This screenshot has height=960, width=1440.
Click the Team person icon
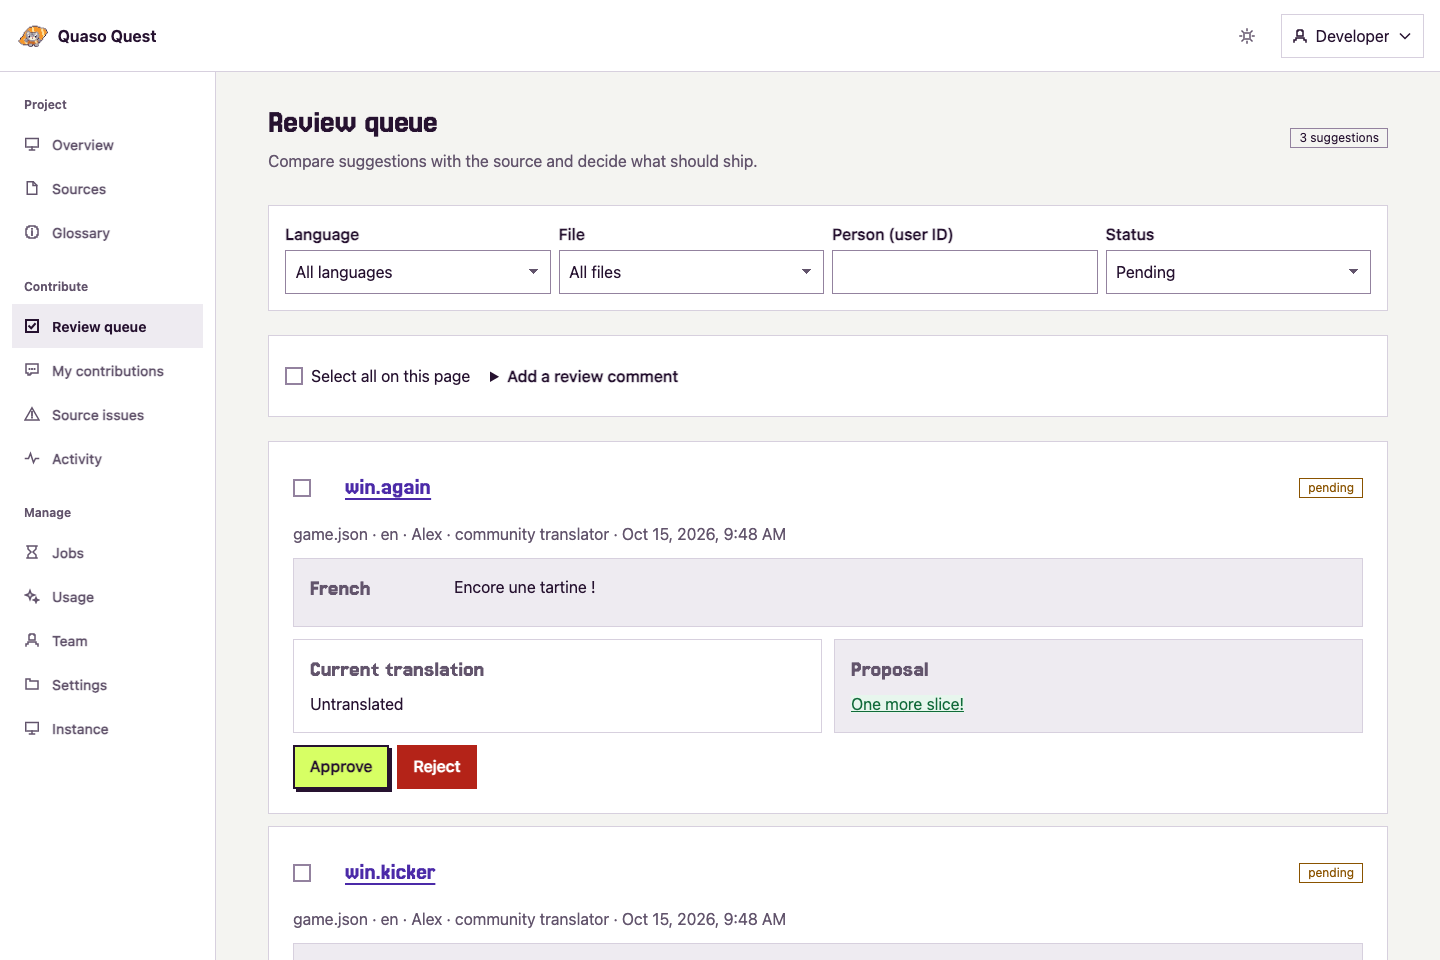pyautogui.click(x=32, y=640)
